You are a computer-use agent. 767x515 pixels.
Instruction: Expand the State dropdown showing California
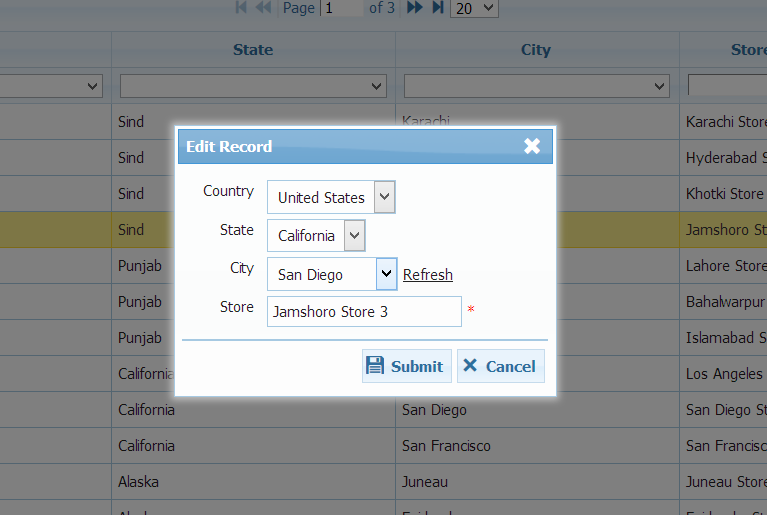354,236
